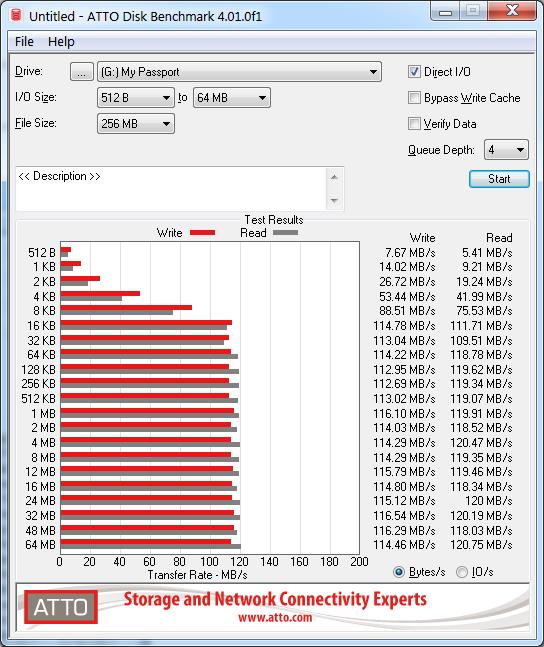Open the 256 MB File Size dropdown
This screenshot has height=647, width=544.
(136, 124)
